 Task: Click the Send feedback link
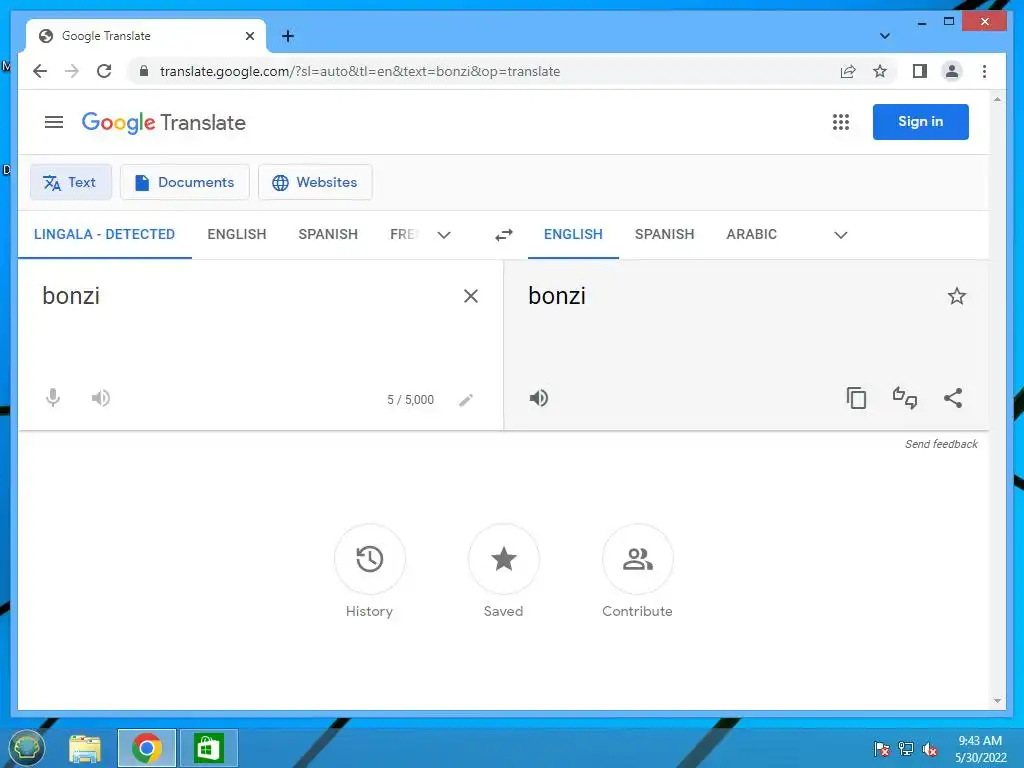click(941, 444)
